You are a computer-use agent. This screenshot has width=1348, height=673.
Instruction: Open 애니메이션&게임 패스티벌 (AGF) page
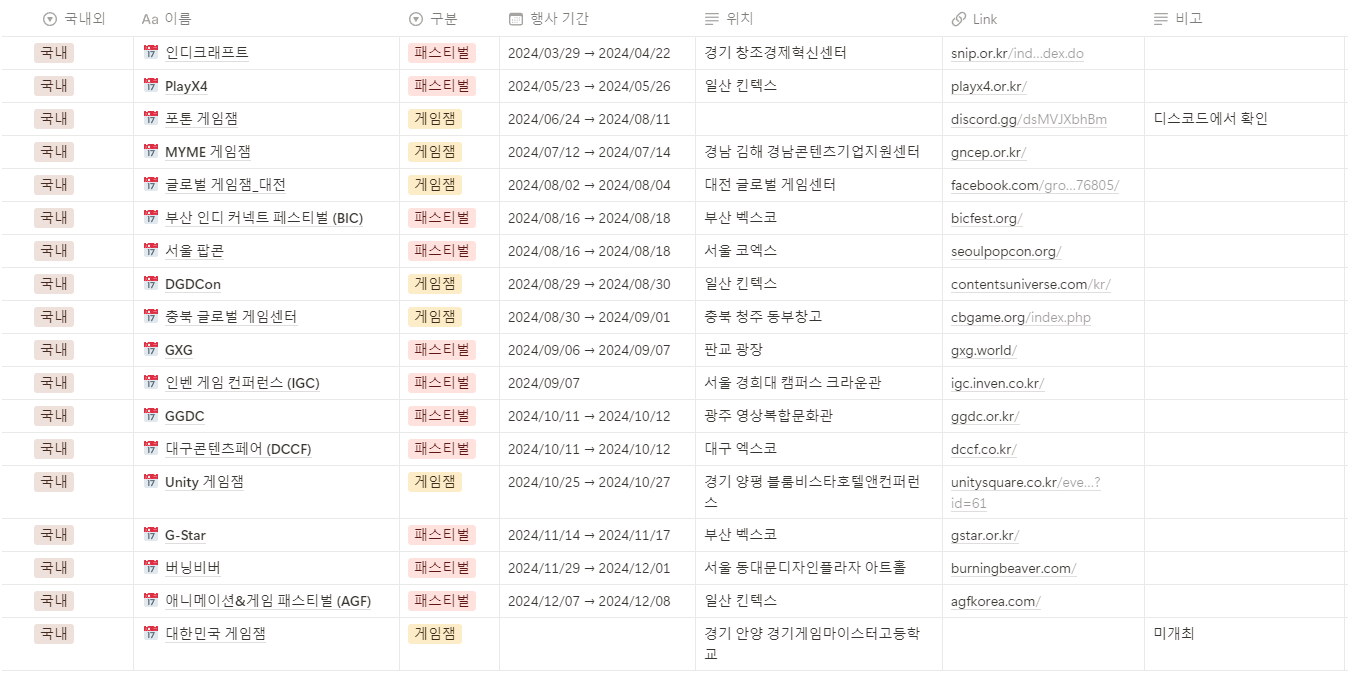coord(268,601)
